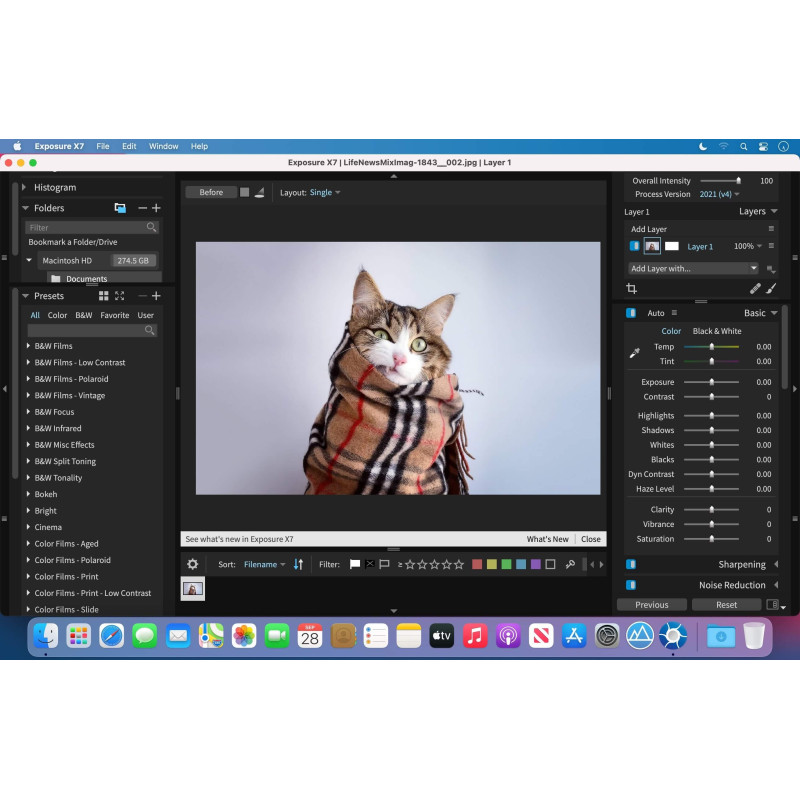The height and width of the screenshot is (800, 800).
Task: Open the Add Layer with... dropdown
Action: [693, 268]
